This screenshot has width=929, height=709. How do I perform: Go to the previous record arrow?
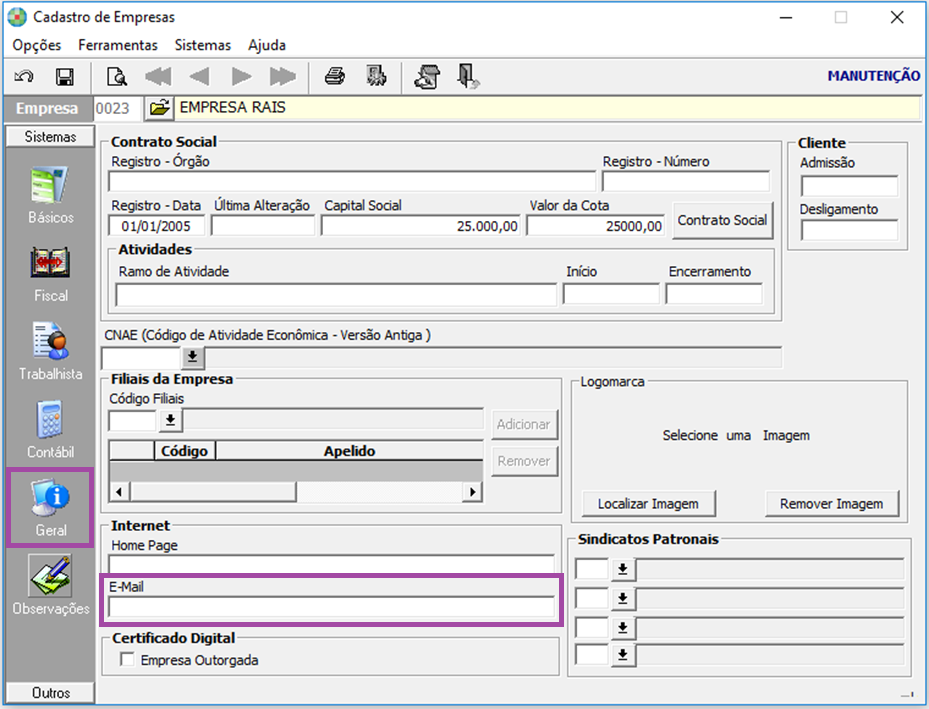click(199, 76)
